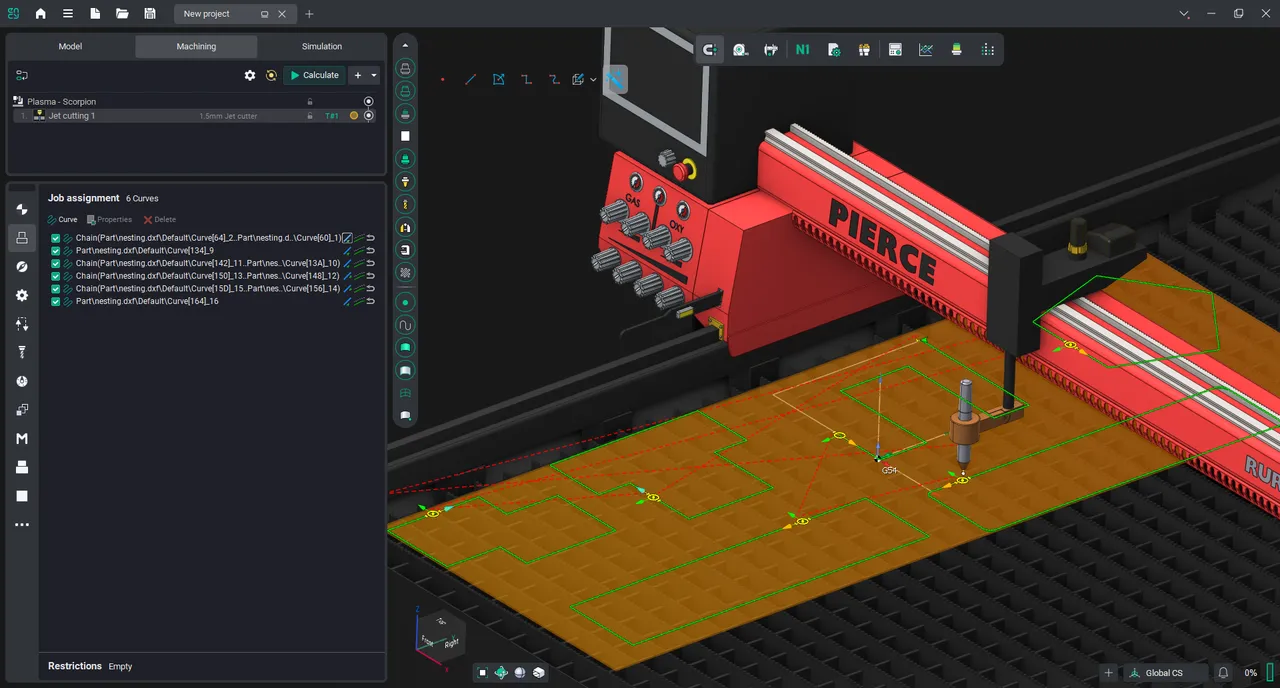Select the red point drawing tool
The width and height of the screenshot is (1280, 688).
442,79
